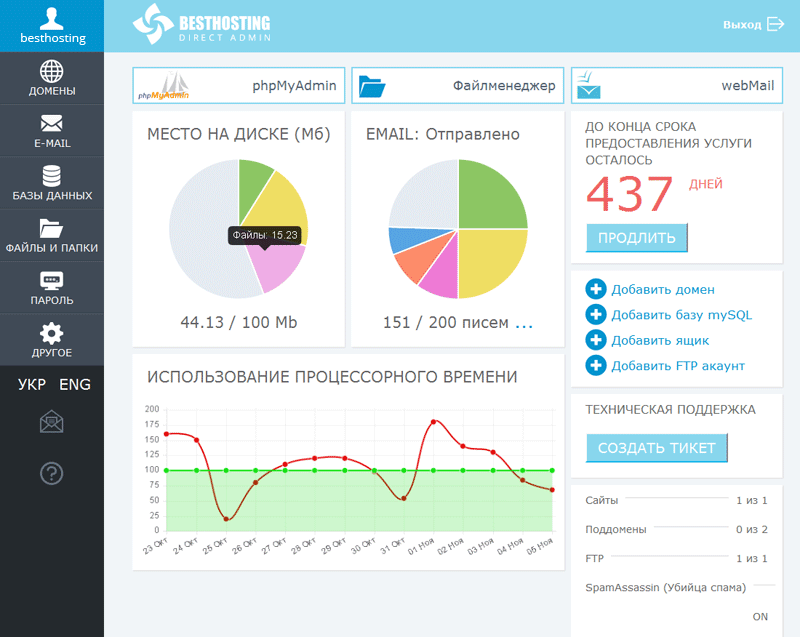Click the Добавить FTP акаунт link
The image size is (800, 637).
click(678, 366)
